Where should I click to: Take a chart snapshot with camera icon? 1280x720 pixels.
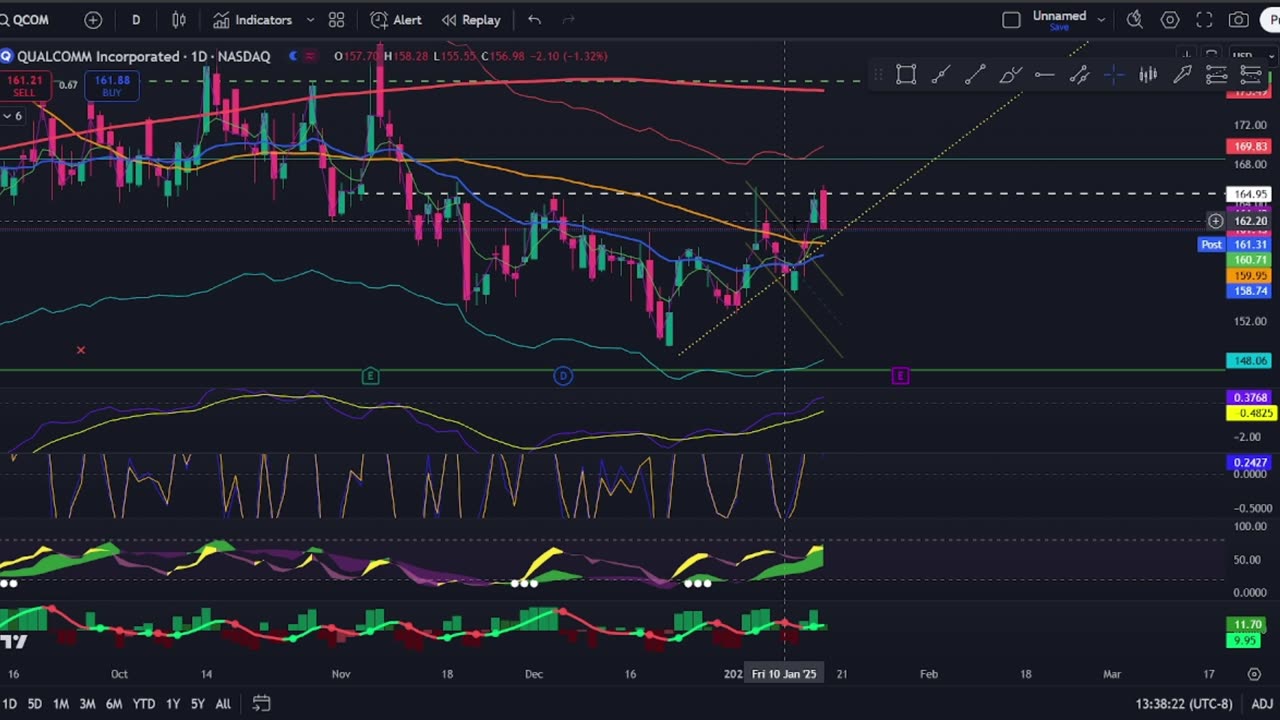1239,20
